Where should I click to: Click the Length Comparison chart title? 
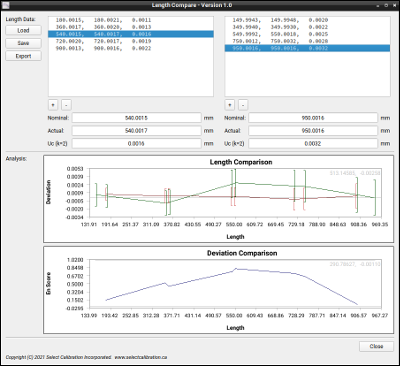pyautogui.click(x=241, y=162)
